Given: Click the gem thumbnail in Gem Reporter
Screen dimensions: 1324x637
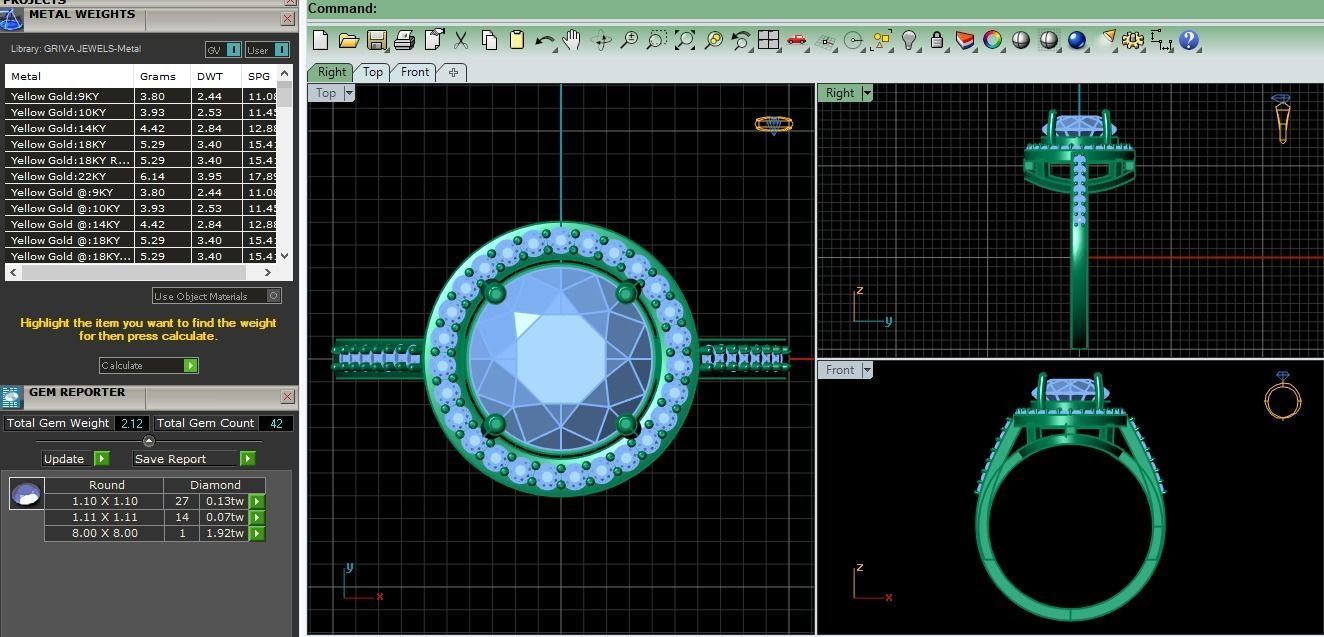Looking at the screenshot, I should pos(26,493).
